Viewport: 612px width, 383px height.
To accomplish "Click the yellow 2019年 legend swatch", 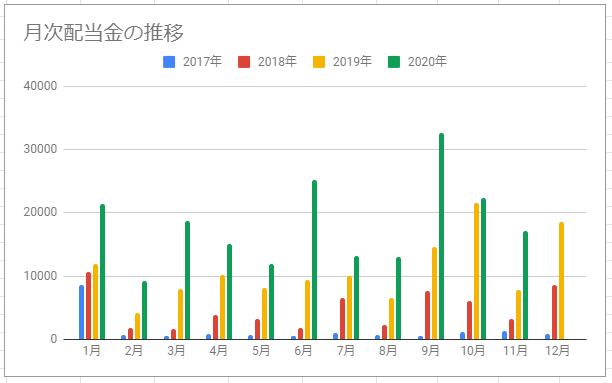I will tap(319, 62).
